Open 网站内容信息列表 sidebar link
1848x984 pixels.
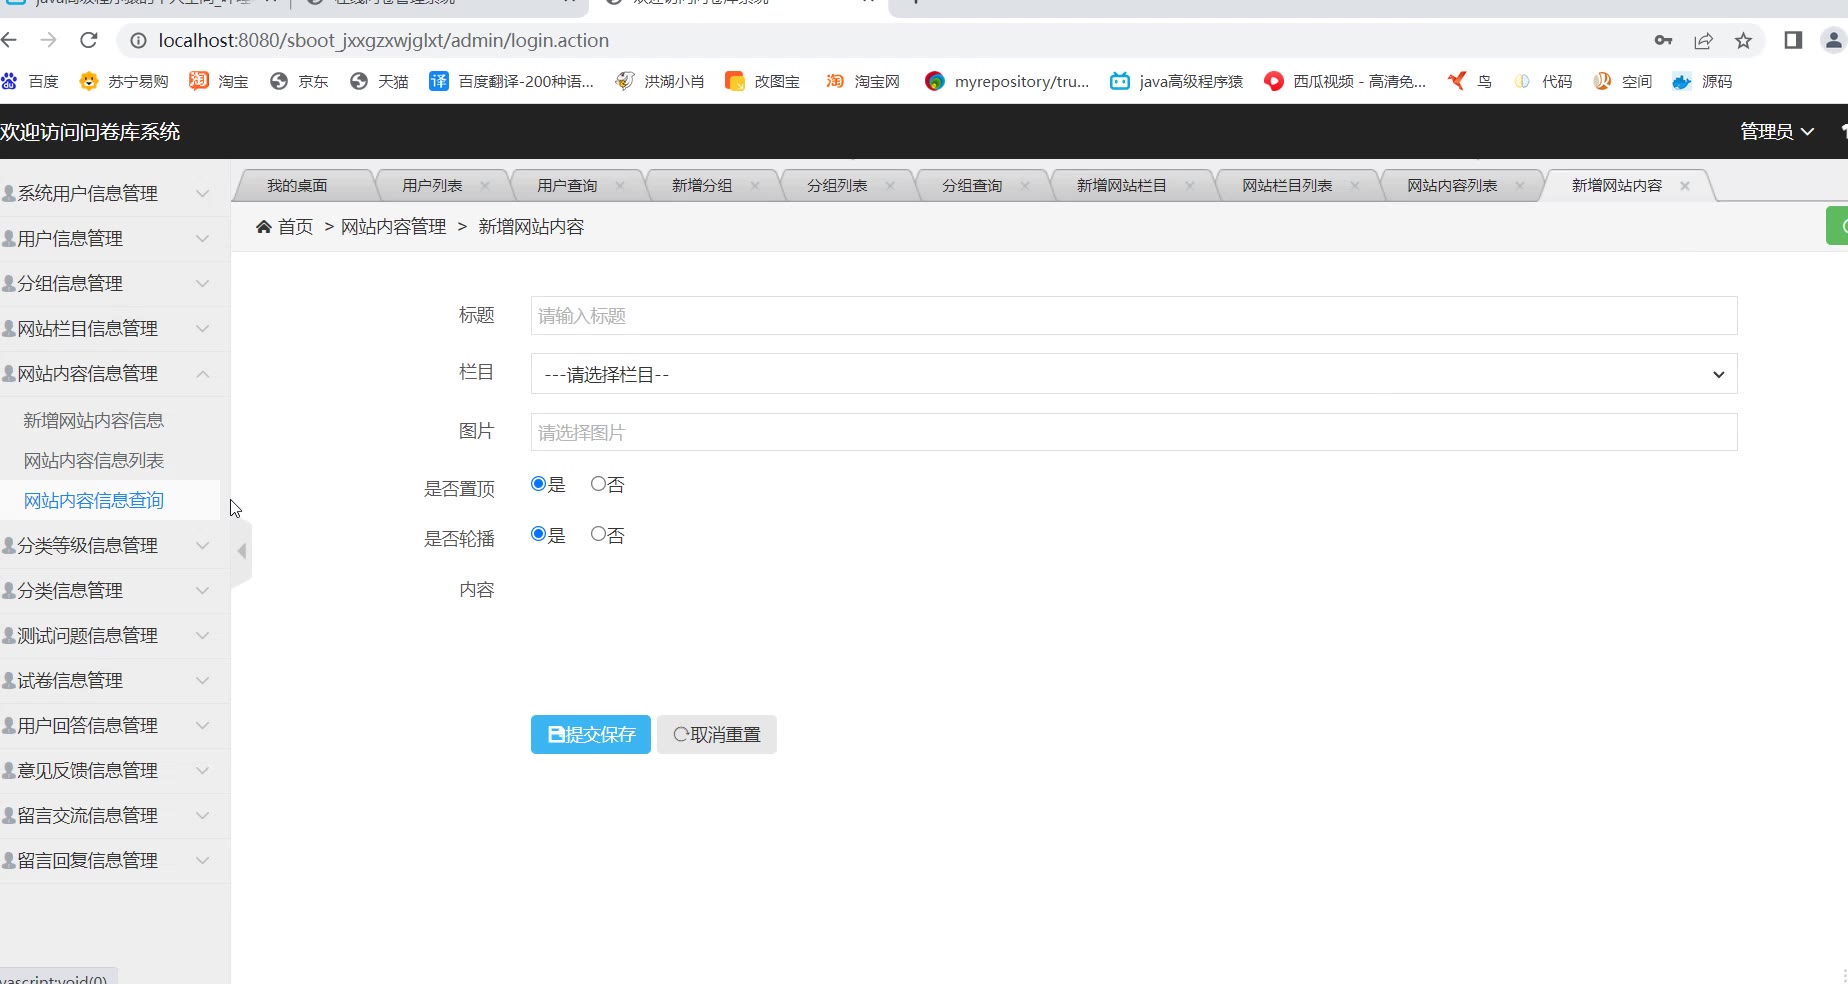94,461
